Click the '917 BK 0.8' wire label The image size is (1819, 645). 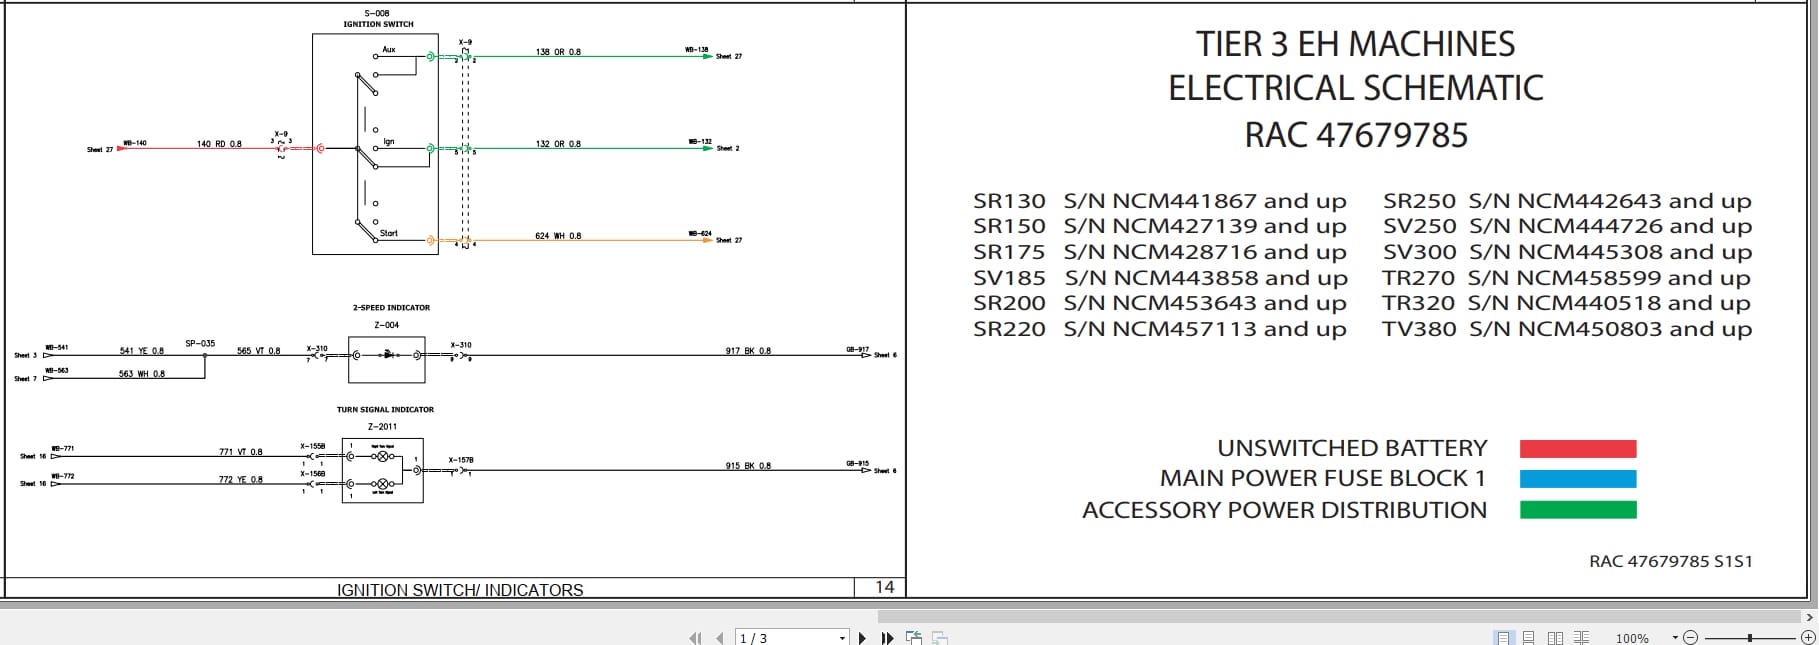coord(748,351)
